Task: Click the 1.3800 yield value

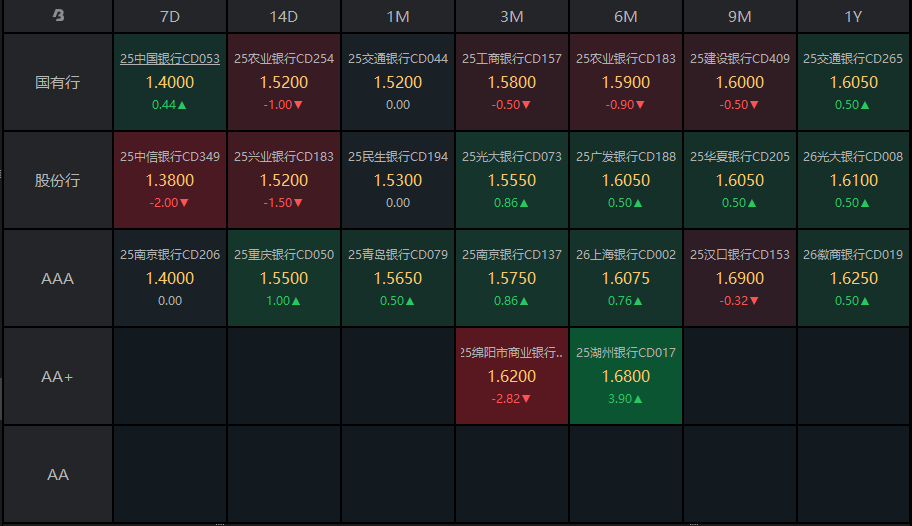Action: pyautogui.click(x=170, y=180)
